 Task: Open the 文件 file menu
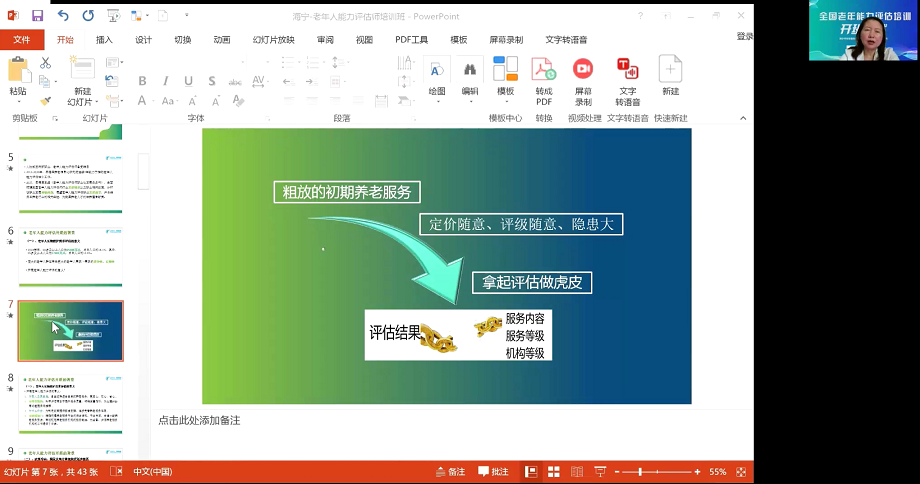[x=22, y=40]
